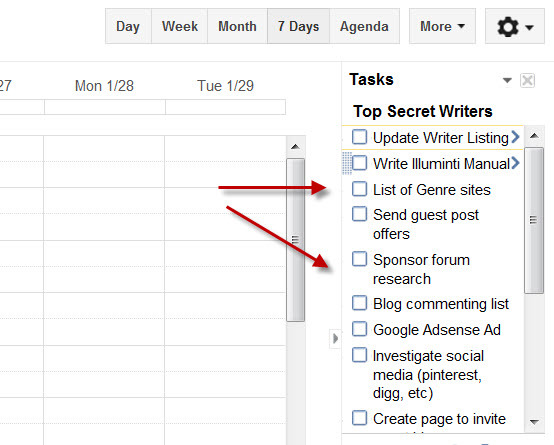Viewport: 554px width, 445px height.
Task: Open the settings gear menu
Action: 515,27
